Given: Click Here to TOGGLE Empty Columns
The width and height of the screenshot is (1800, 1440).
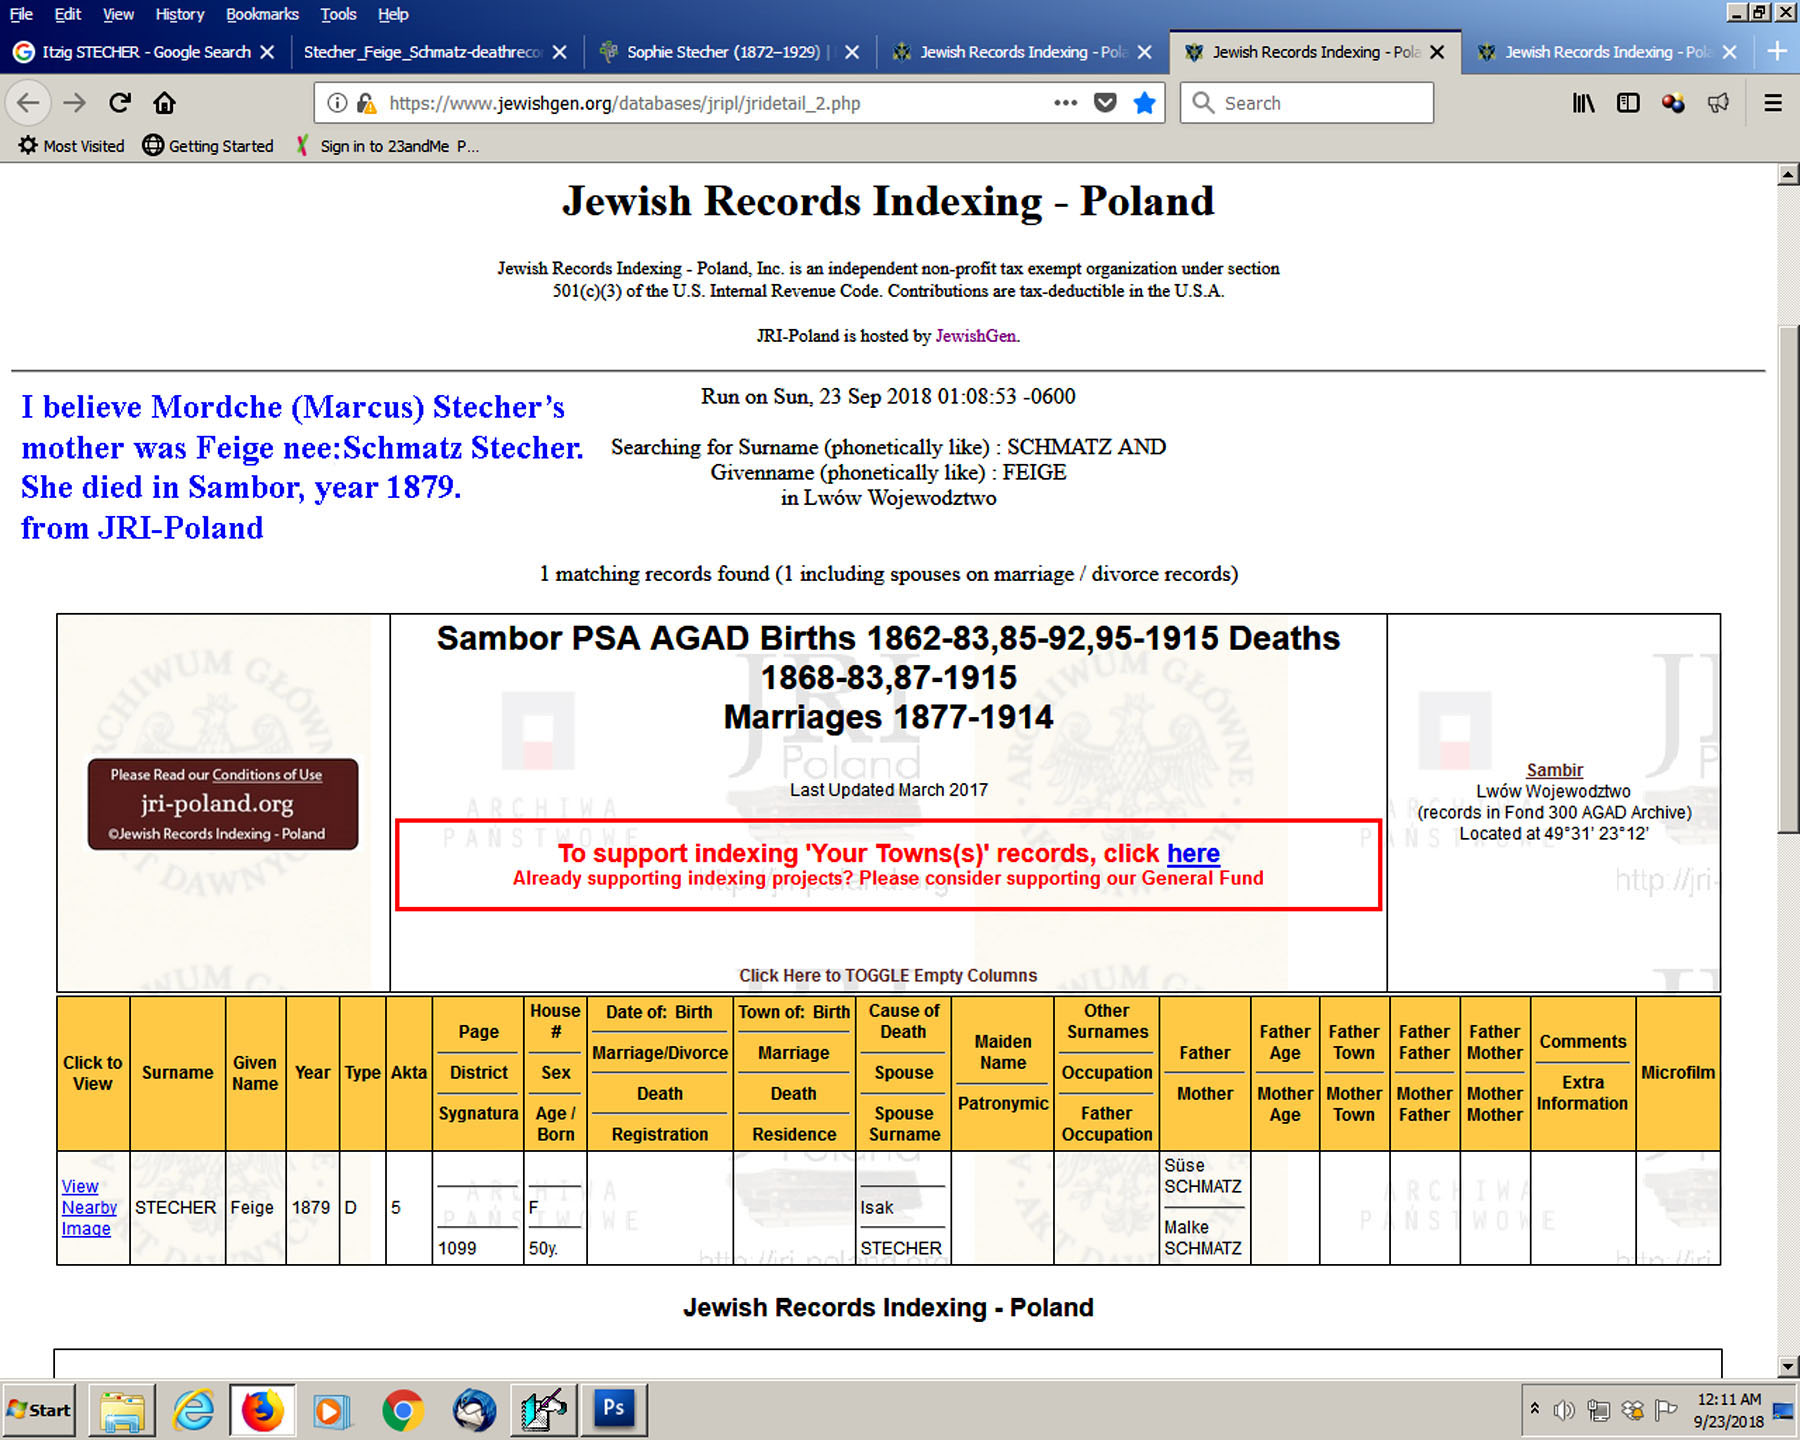Looking at the screenshot, I should 888,975.
